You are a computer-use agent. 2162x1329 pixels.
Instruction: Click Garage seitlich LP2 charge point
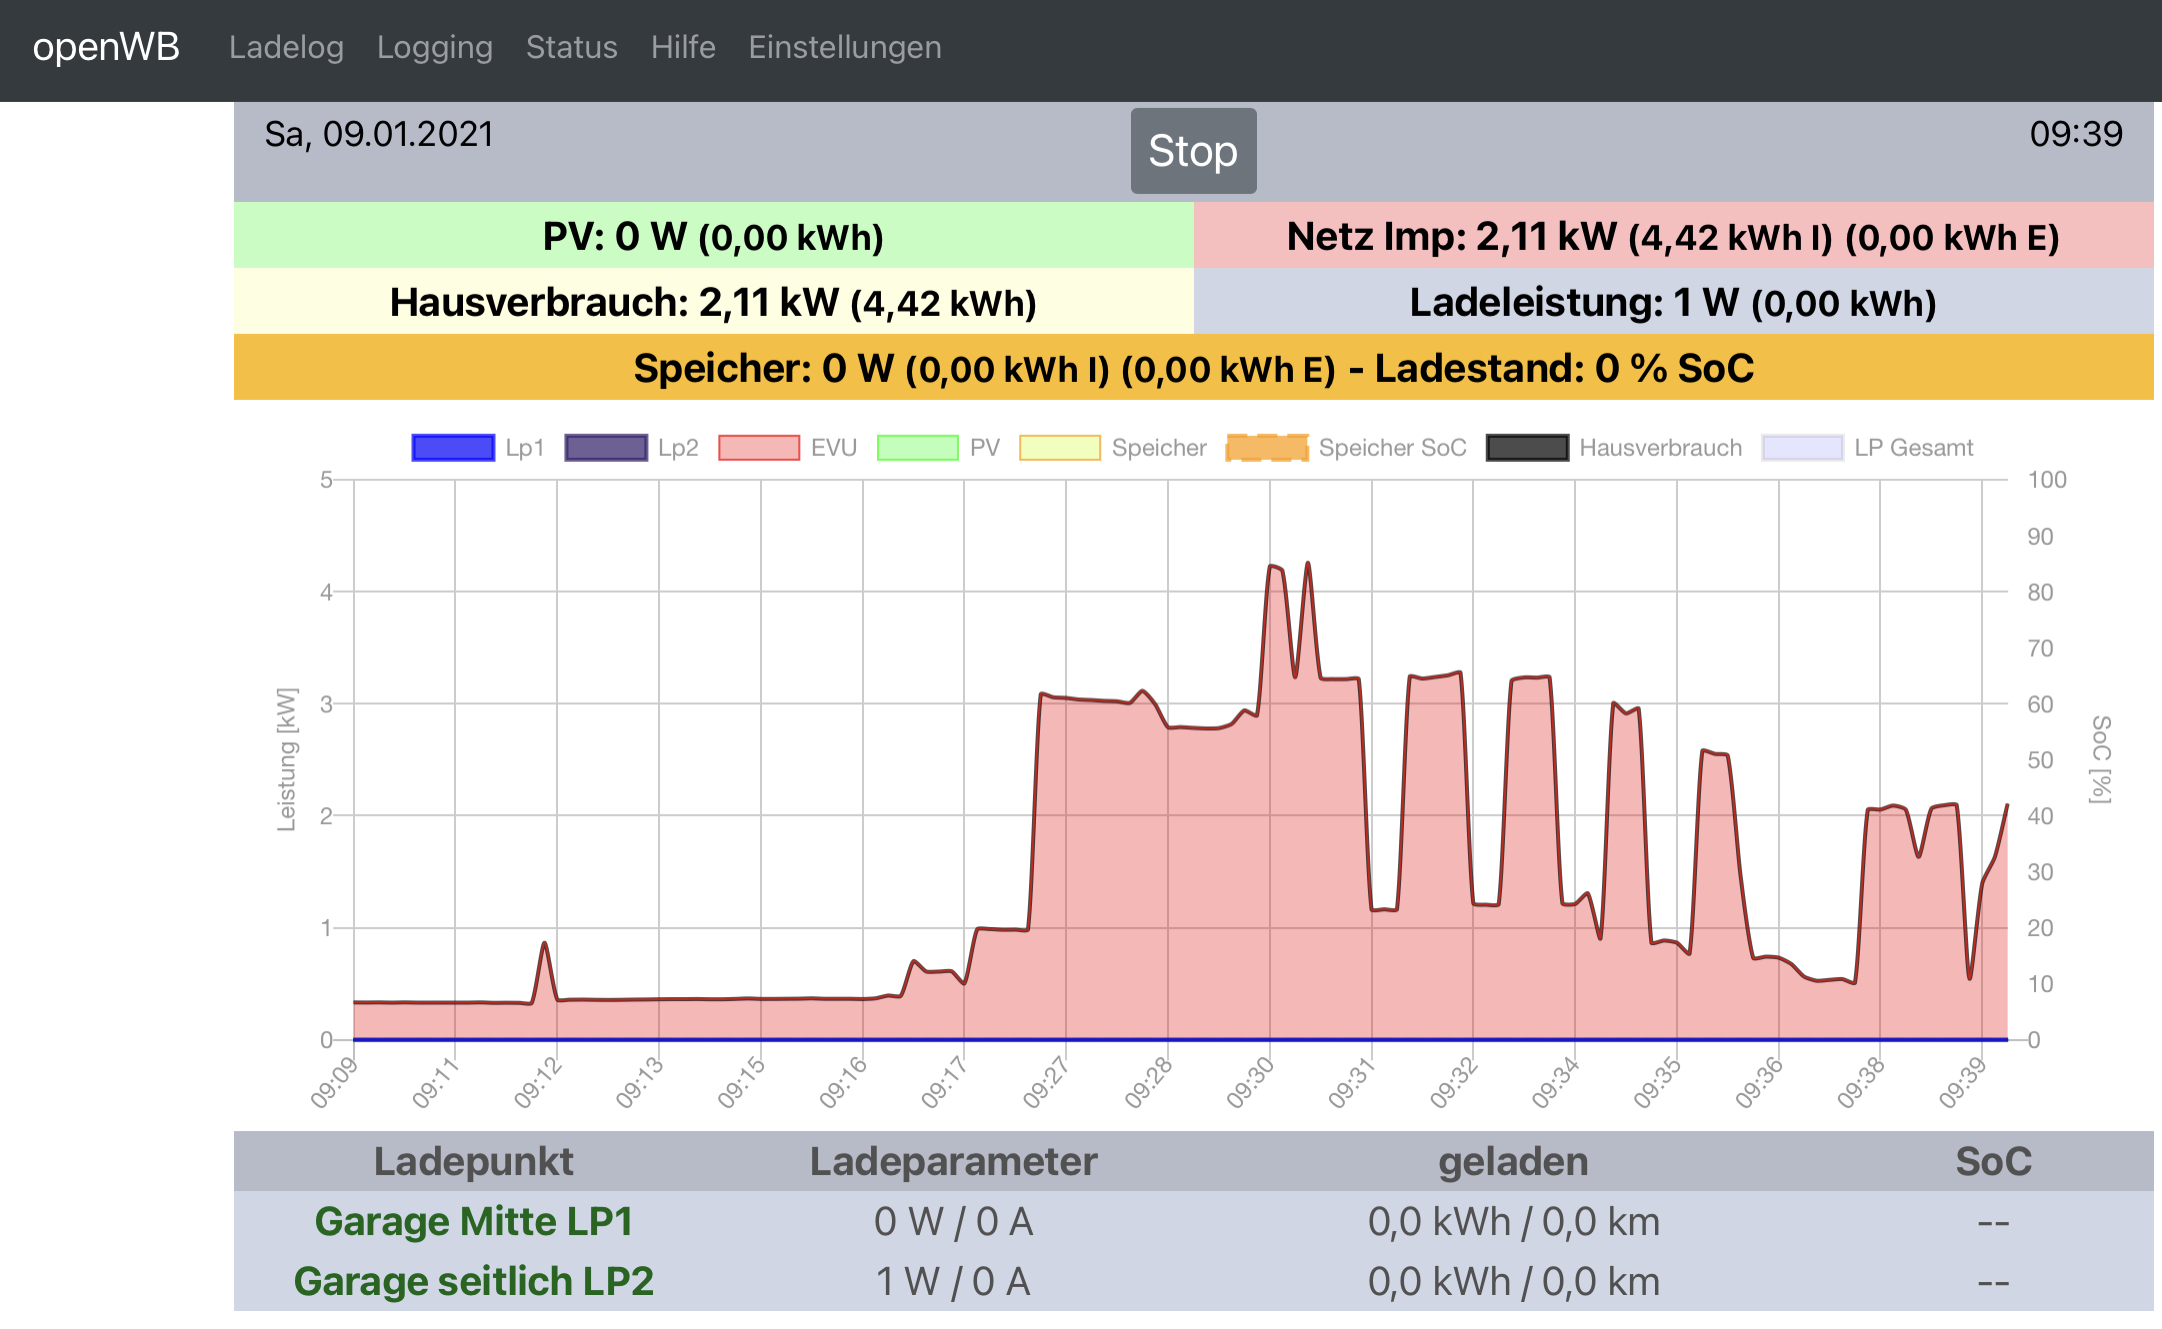pos(473,1281)
